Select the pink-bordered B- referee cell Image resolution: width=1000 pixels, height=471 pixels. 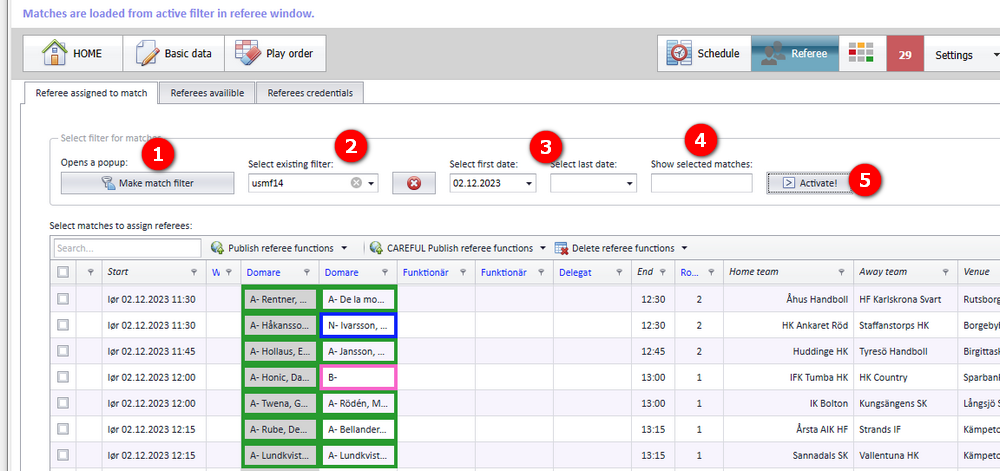tap(358, 377)
